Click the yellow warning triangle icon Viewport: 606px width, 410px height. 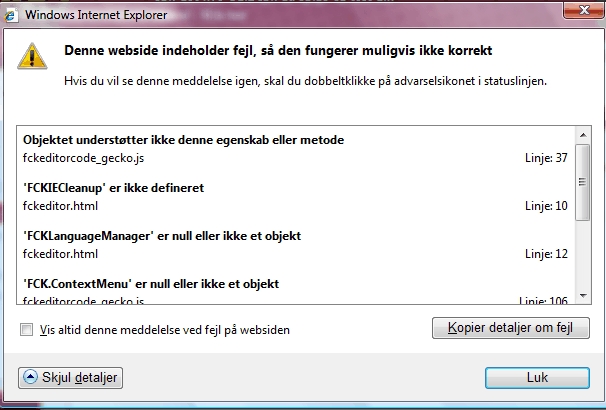pyautogui.click(x=36, y=56)
